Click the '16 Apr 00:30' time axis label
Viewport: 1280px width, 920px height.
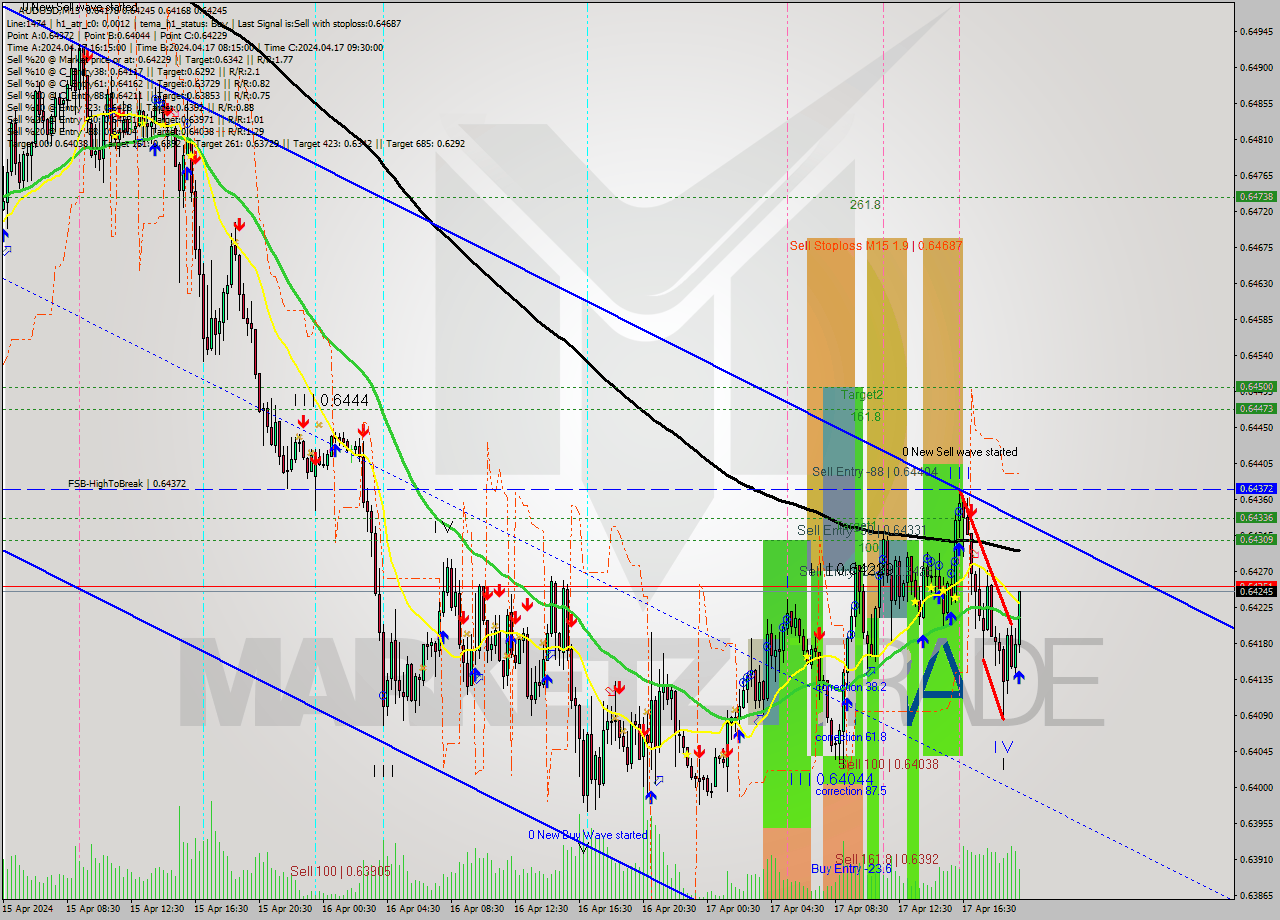pos(350,909)
